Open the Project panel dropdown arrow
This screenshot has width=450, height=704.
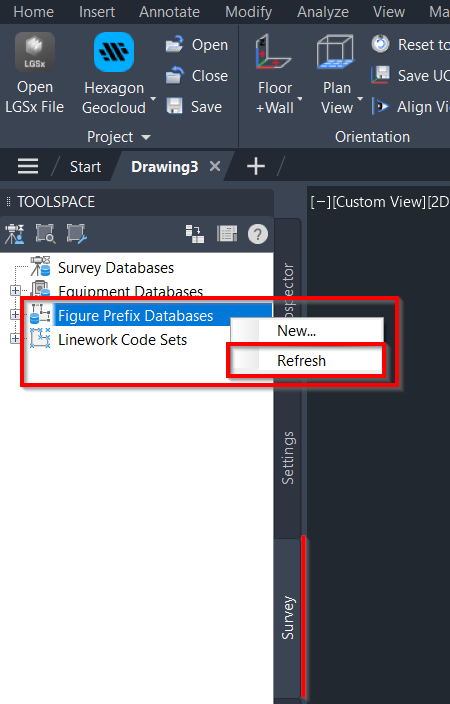pos(146,137)
